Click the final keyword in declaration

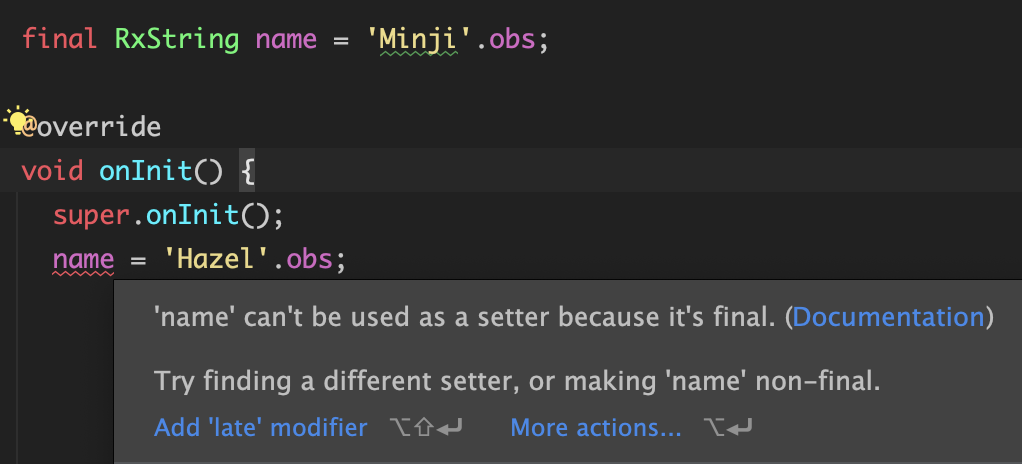coord(59,40)
